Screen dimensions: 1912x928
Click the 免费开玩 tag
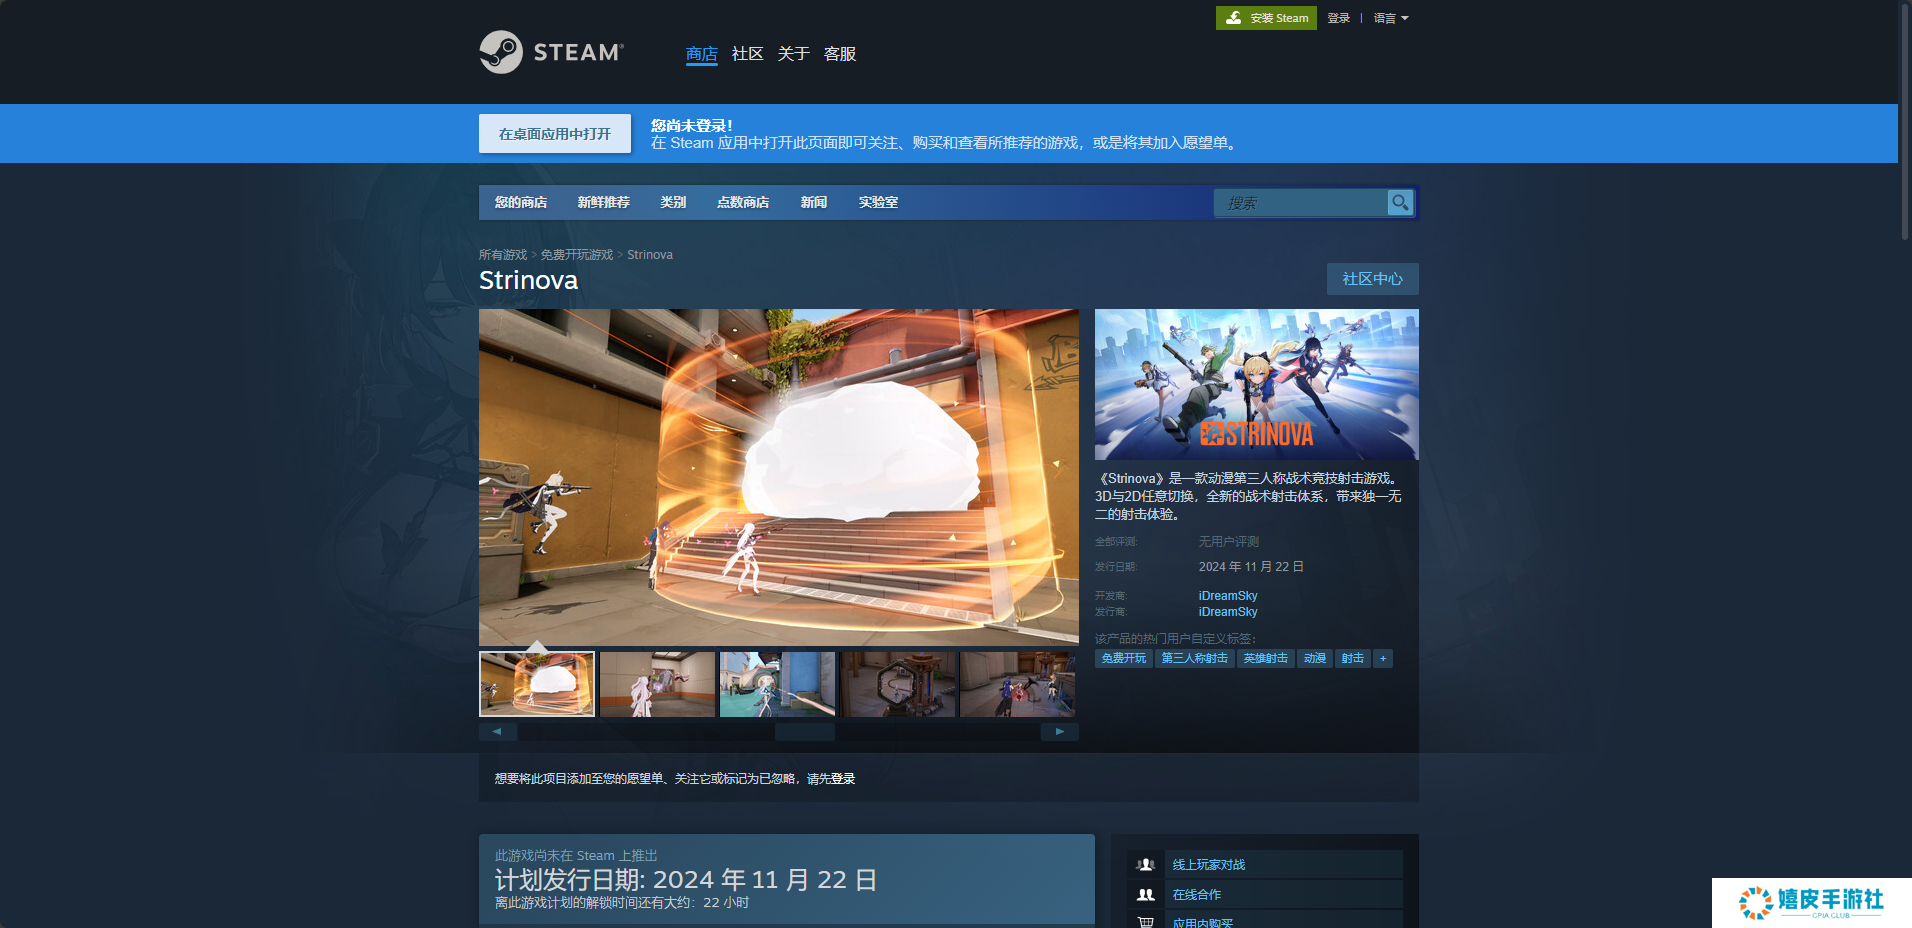[1124, 658]
